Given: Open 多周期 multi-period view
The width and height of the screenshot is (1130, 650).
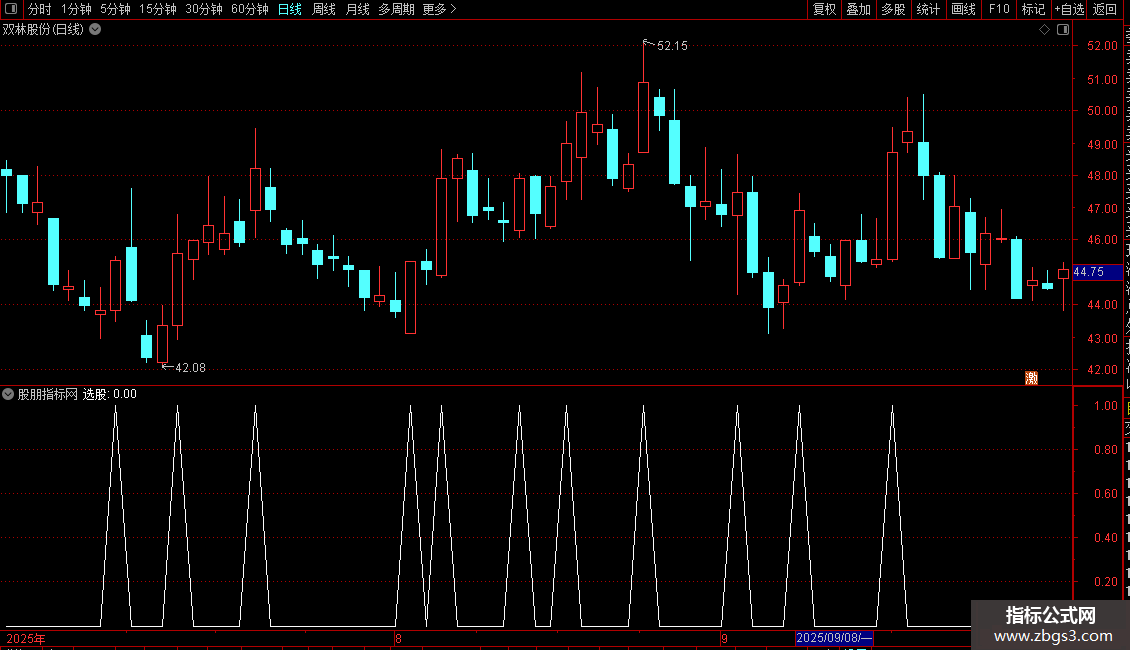Looking at the screenshot, I should pyautogui.click(x=396, y=9).
